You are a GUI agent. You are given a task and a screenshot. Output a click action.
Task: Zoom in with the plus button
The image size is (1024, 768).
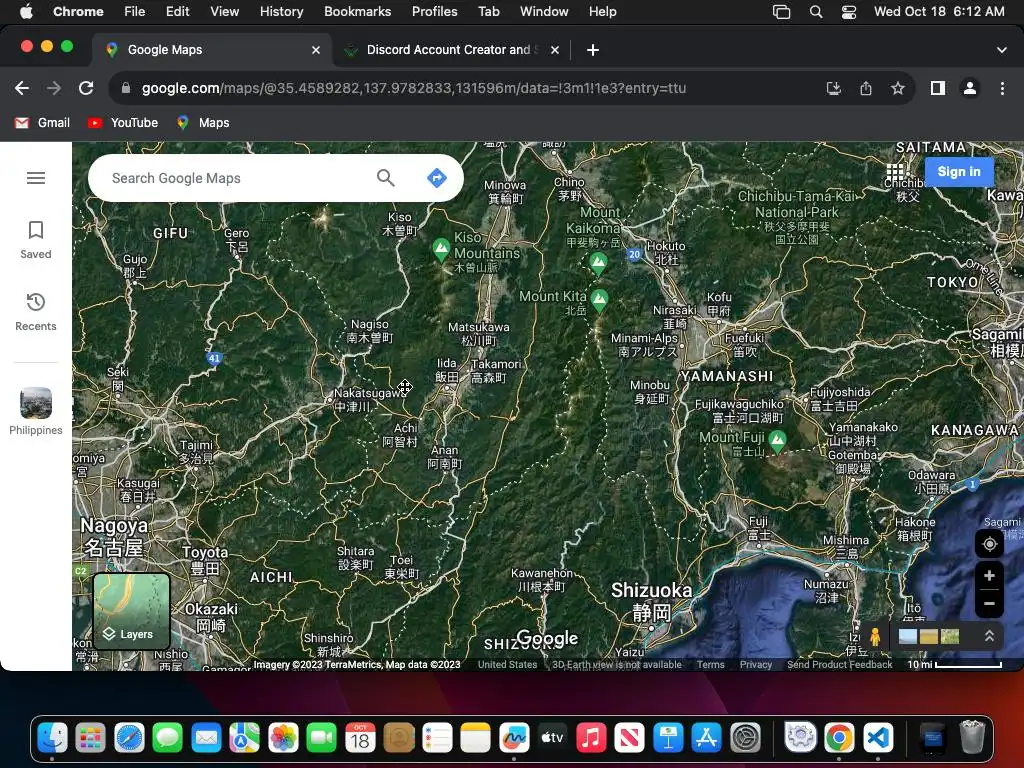(989, 575)
